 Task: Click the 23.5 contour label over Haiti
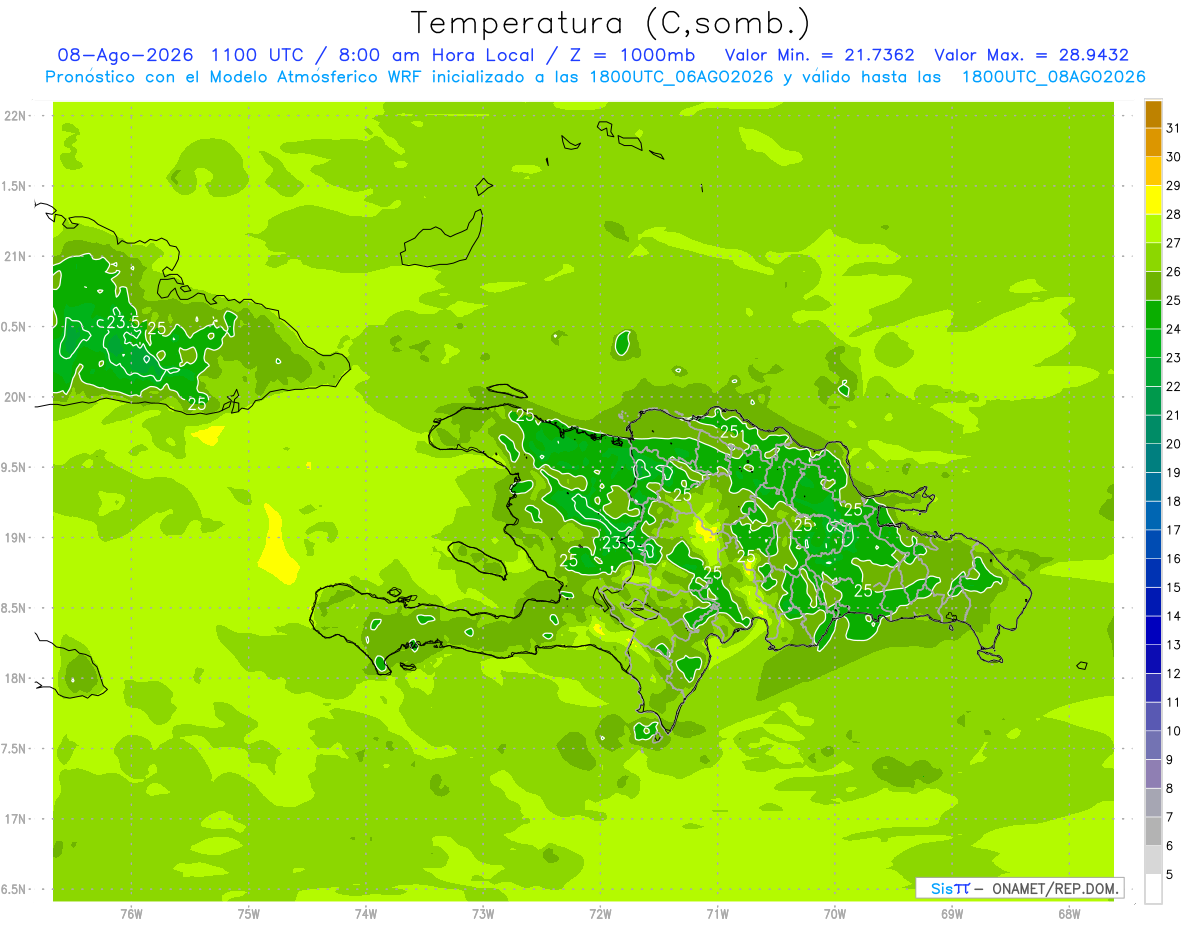(619, 543)
